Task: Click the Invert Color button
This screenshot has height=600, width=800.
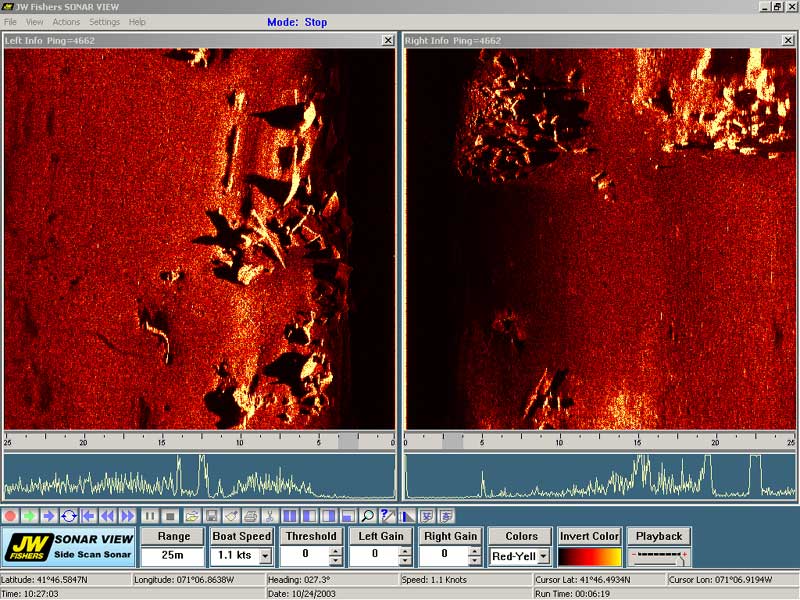Action: [x=589, y=536]
